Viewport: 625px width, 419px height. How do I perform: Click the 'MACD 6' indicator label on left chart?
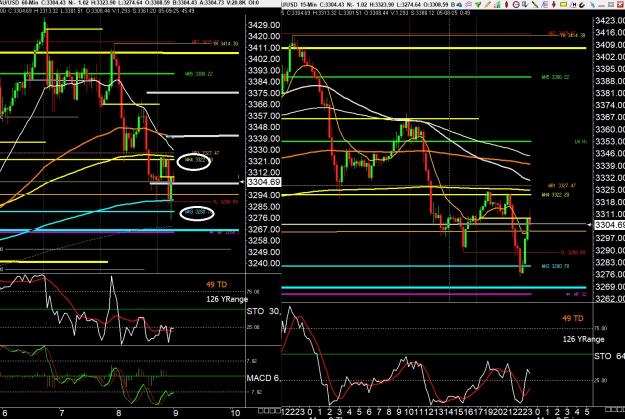click(263, 378)
